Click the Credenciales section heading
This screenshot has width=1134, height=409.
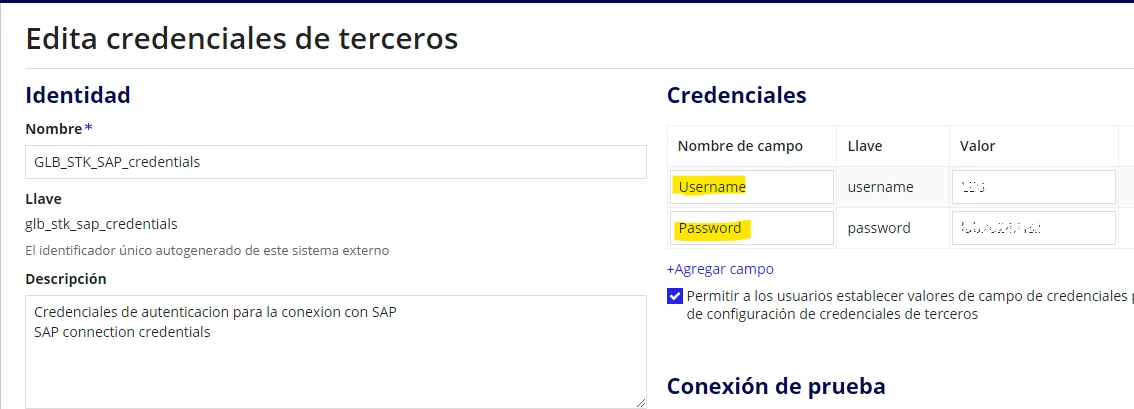coord(736,95)
